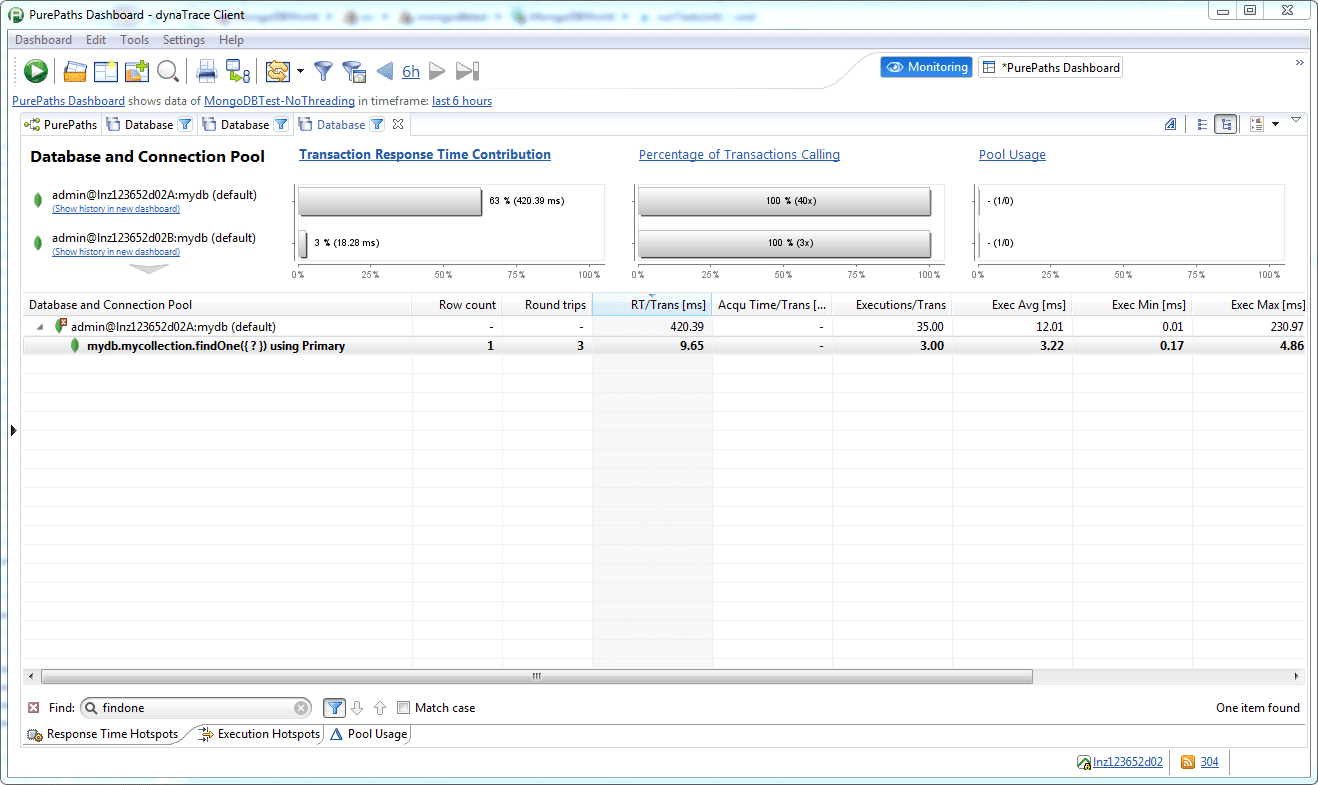Image resolution: width=1318 pixels, height=785 pixels.
Task: Go to previous timeframe with left arrow
Action: pos(384,71)
